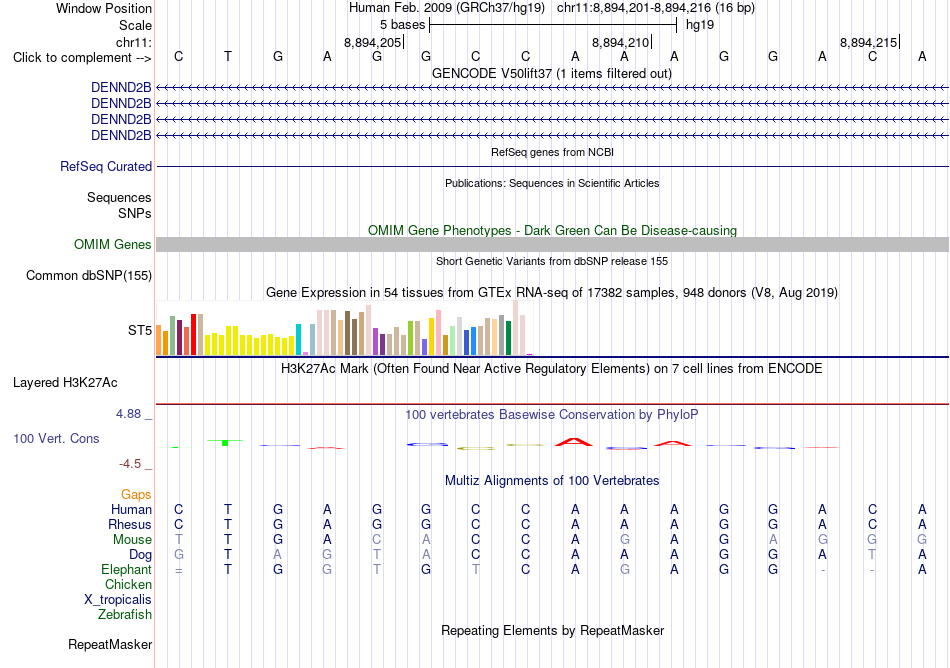Open the OMIM Genes track label

tap(112, 245)
